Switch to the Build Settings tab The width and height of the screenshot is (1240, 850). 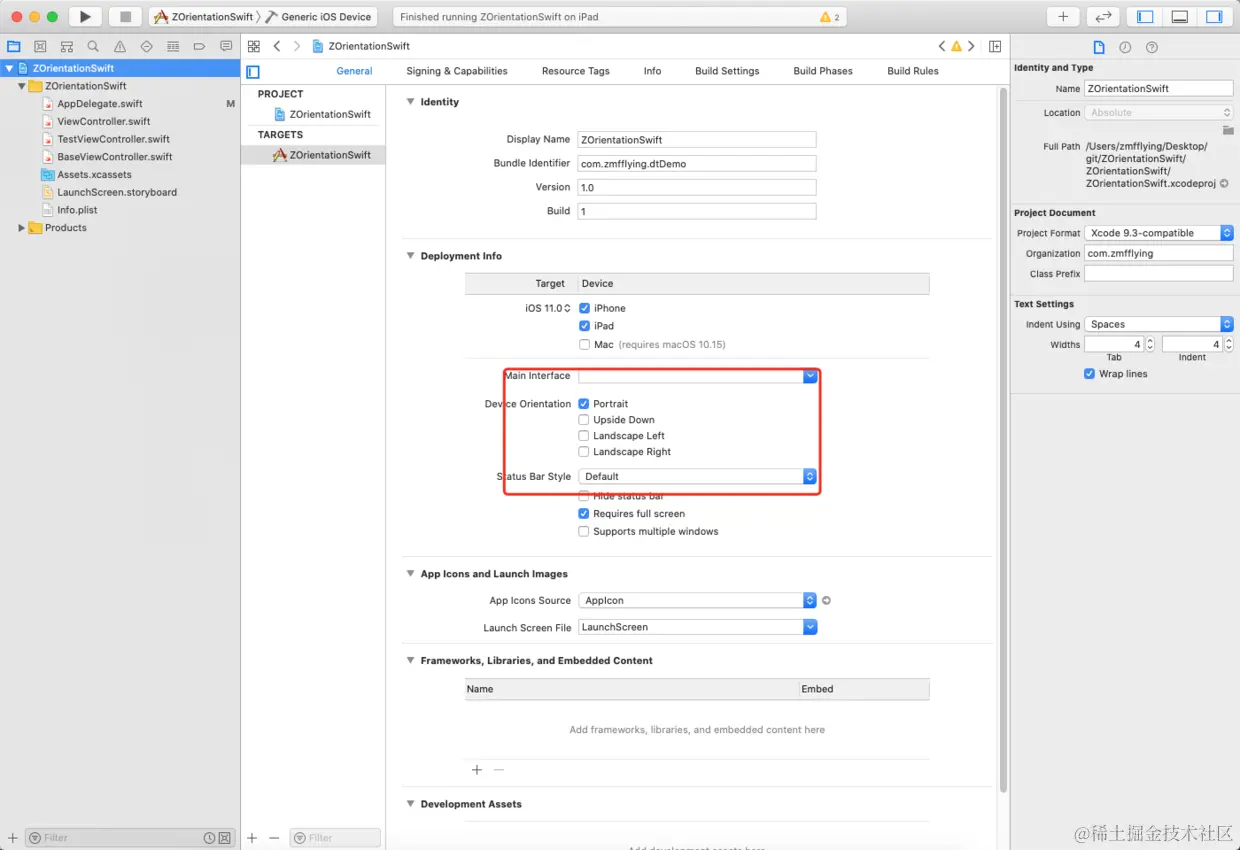pos(727,71)
